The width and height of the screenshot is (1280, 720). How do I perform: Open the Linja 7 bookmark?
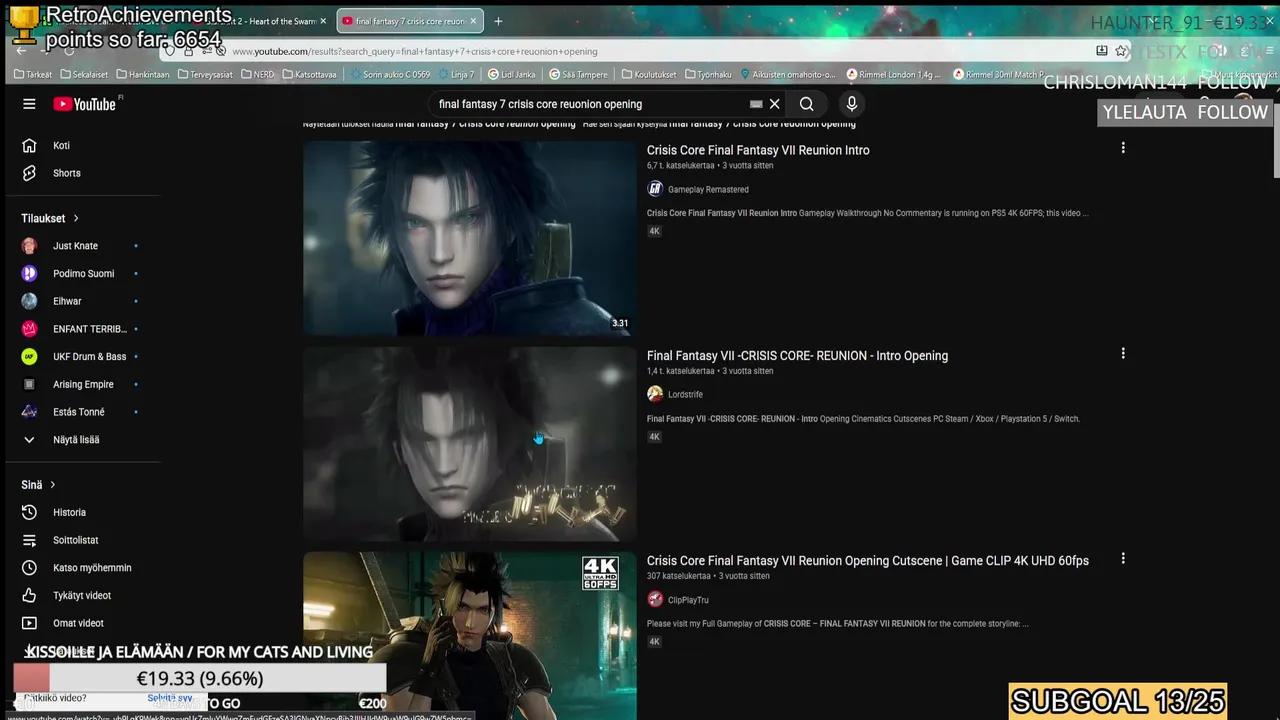click(x=455, y=74)
